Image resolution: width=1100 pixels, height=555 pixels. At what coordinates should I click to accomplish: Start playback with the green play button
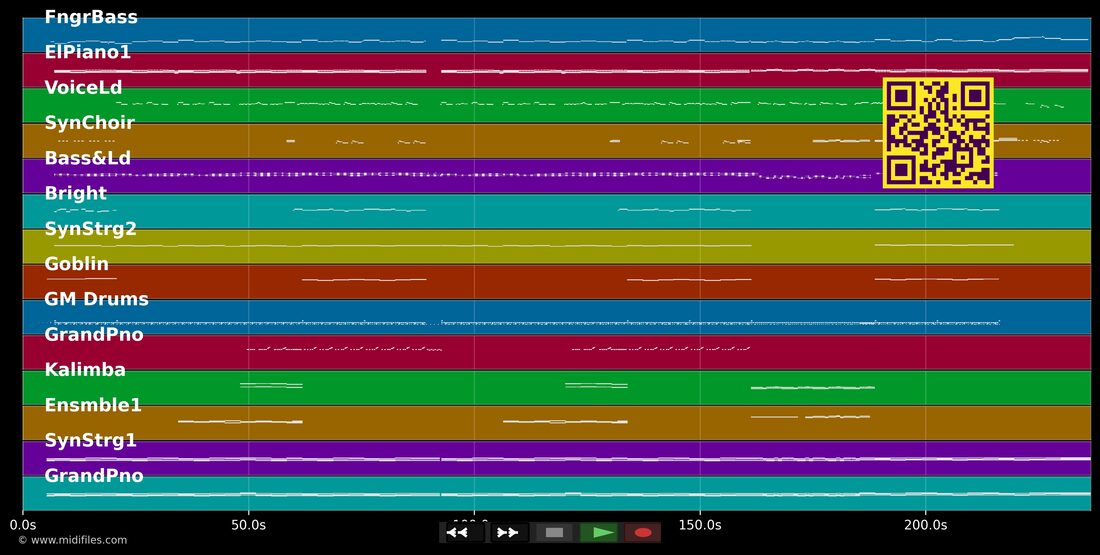pos(599,533)
